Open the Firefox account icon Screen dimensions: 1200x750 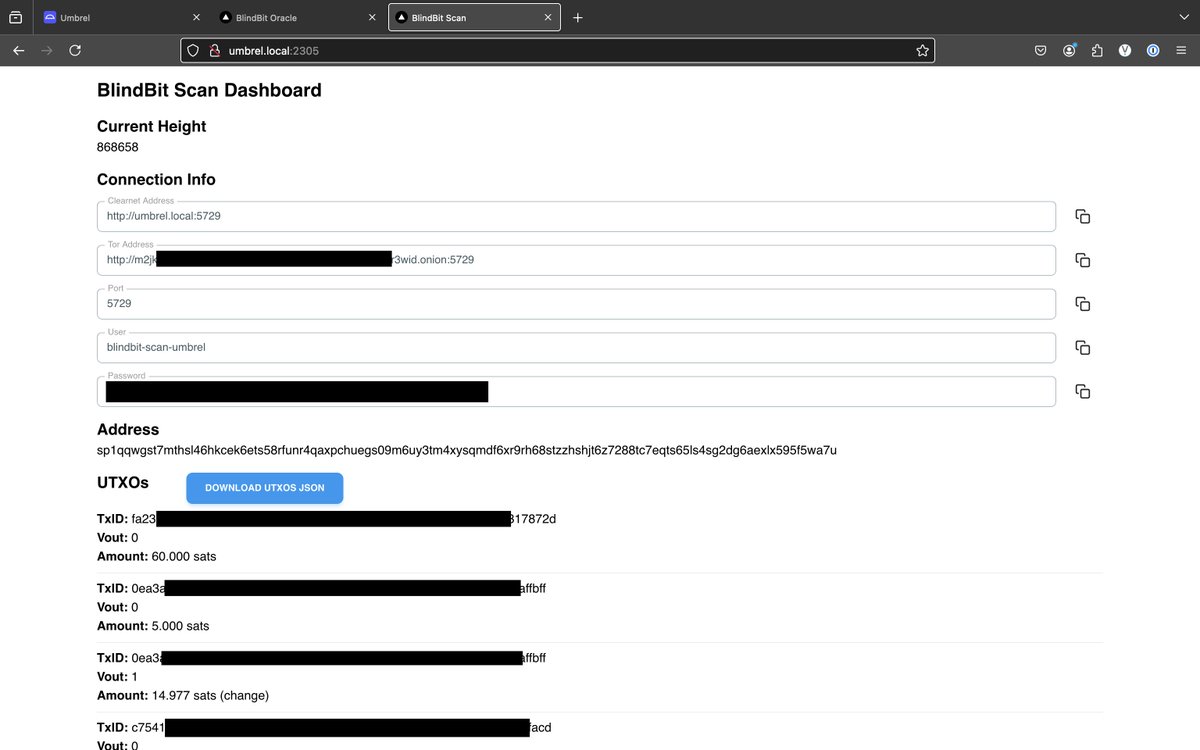click(1069, 50)
